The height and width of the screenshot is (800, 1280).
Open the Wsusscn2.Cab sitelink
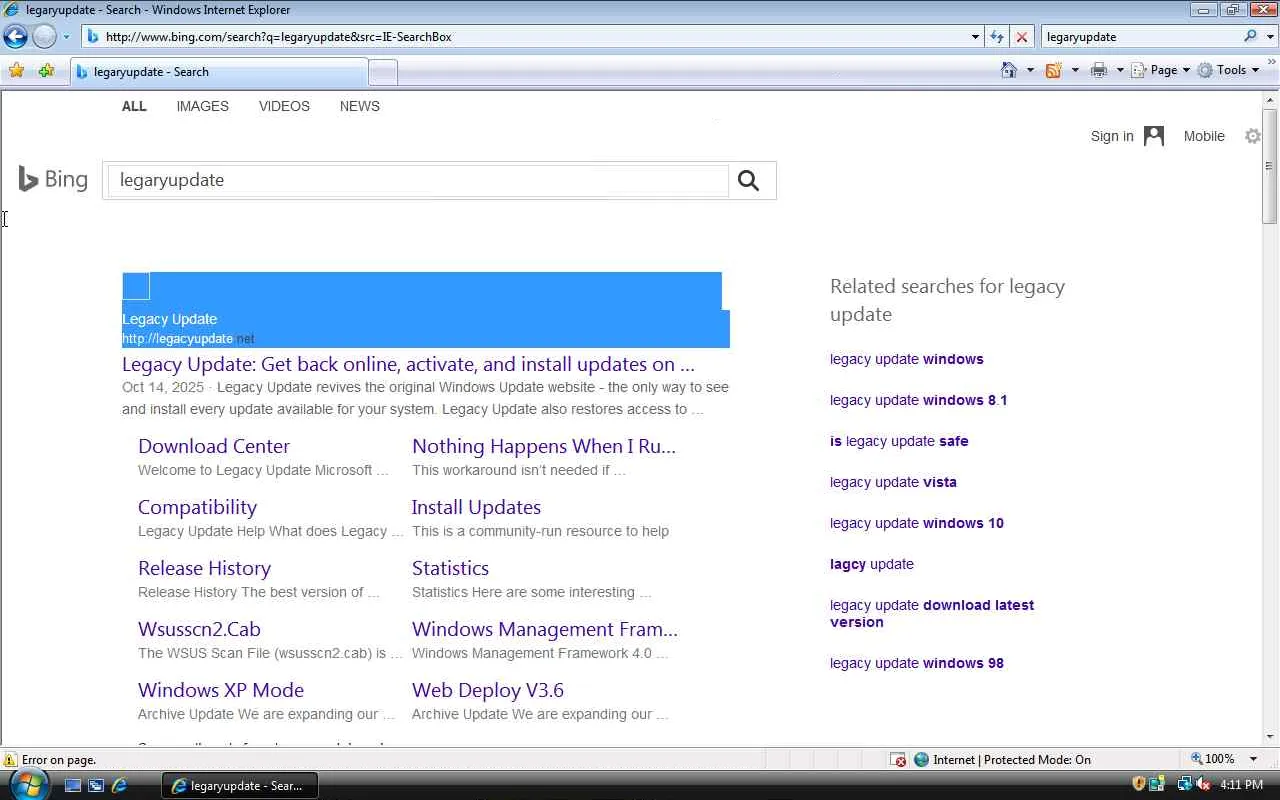pos(199,629)
